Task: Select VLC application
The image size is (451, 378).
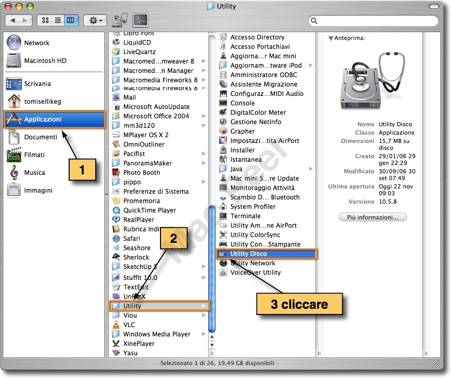Action: pos(129,325)
